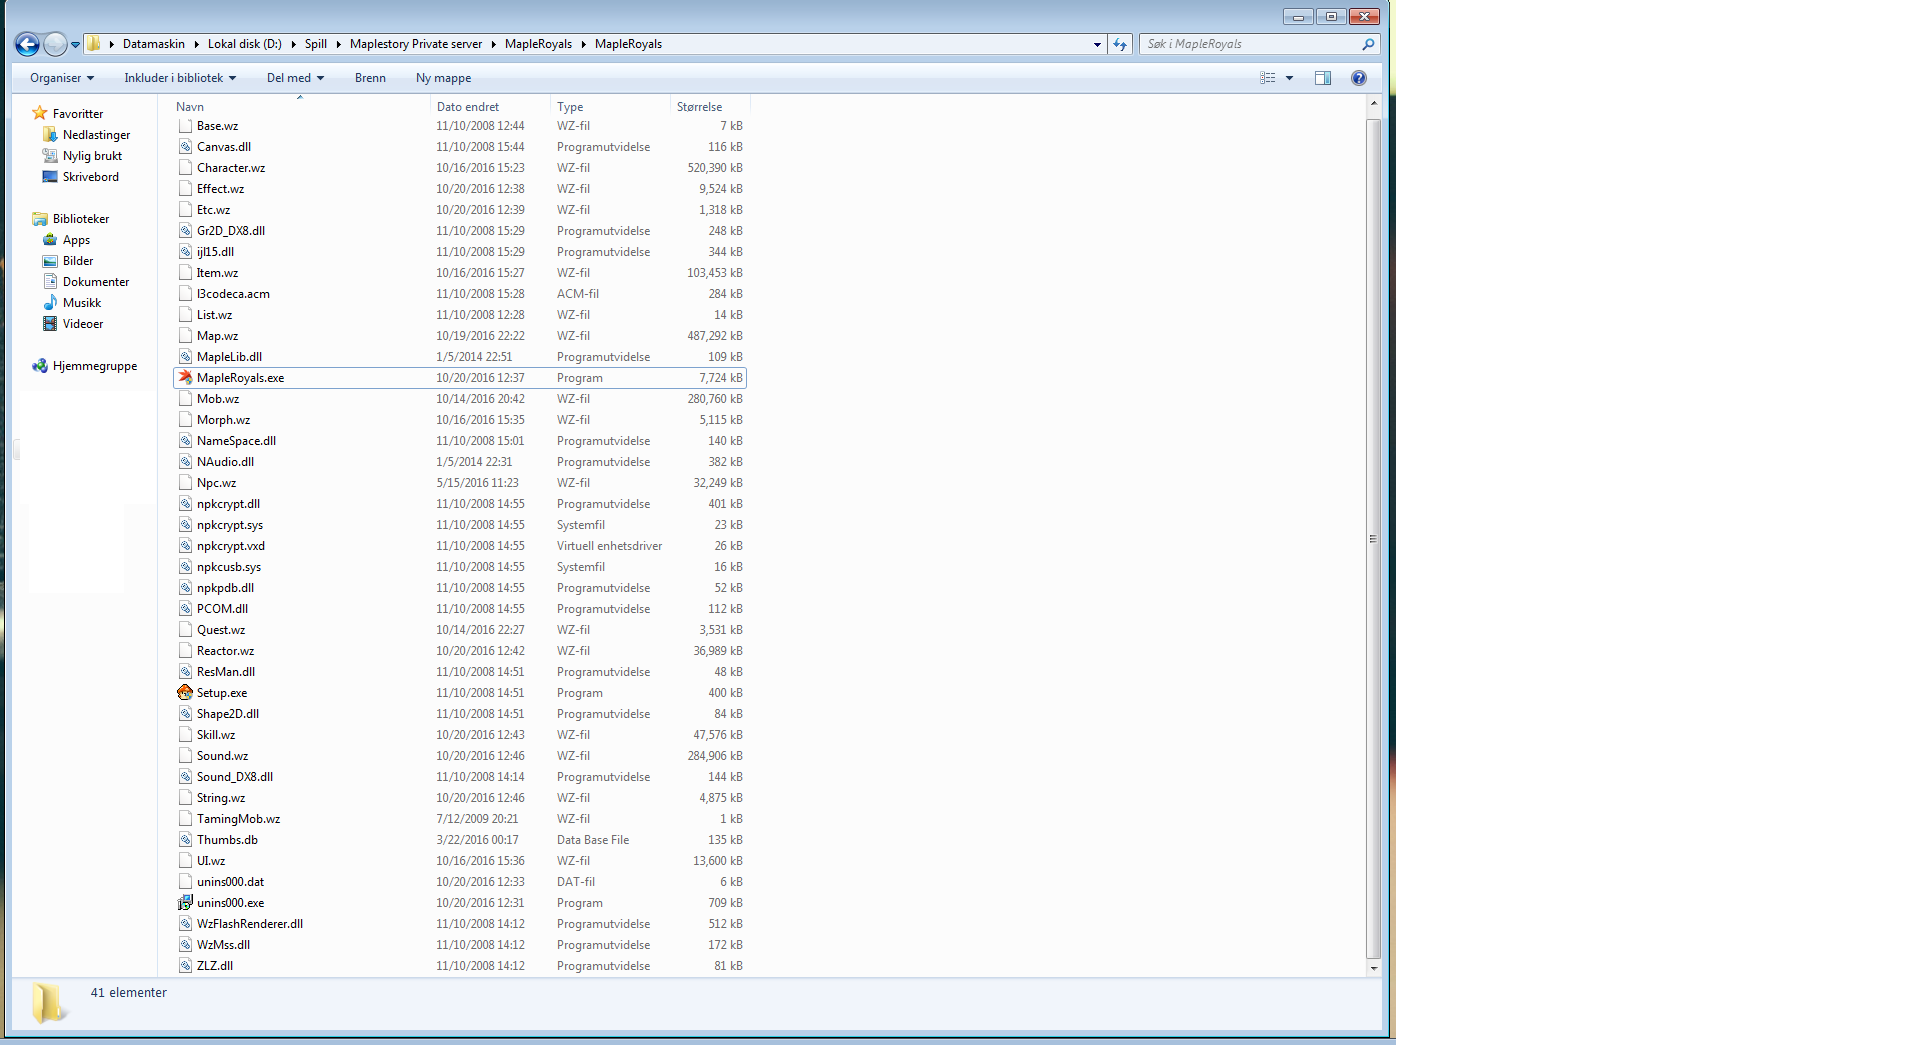Expand the arrow after the Datamaskin breadcrumb
This screenshot has width=1912, height=1045.
tap(196, 44)
